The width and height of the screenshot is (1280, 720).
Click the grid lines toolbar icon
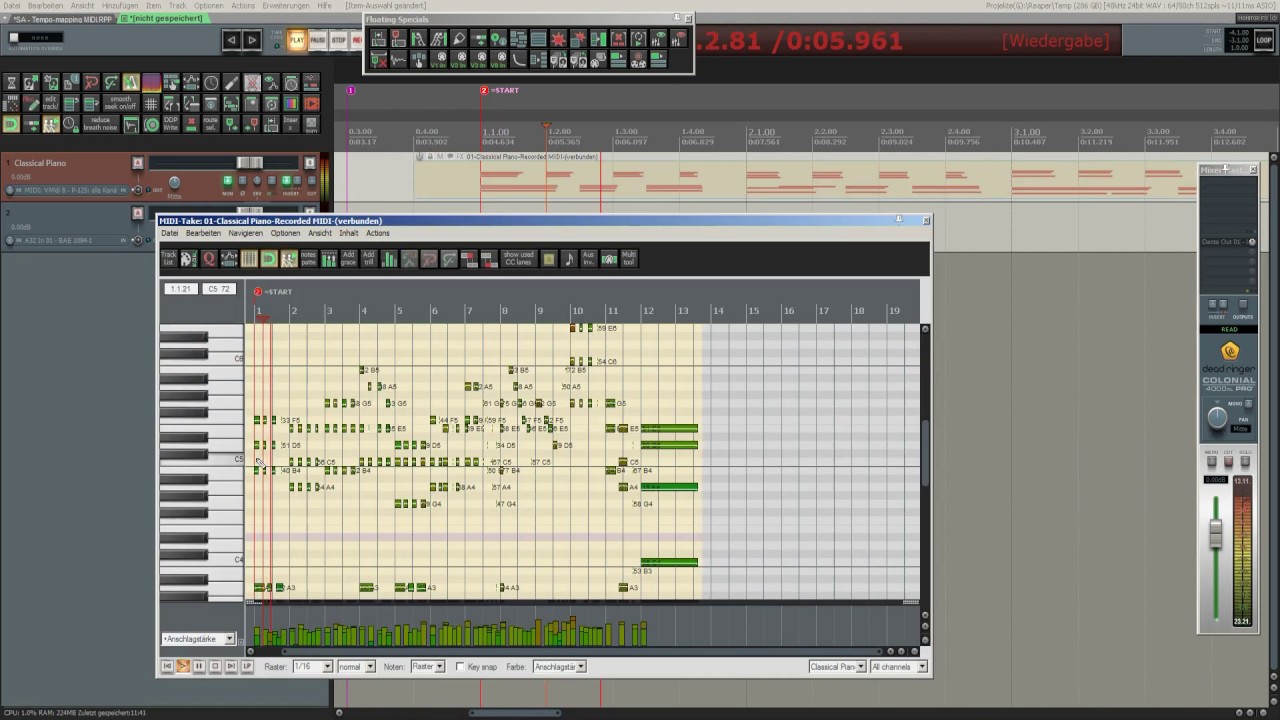click(x=151, y=103)
